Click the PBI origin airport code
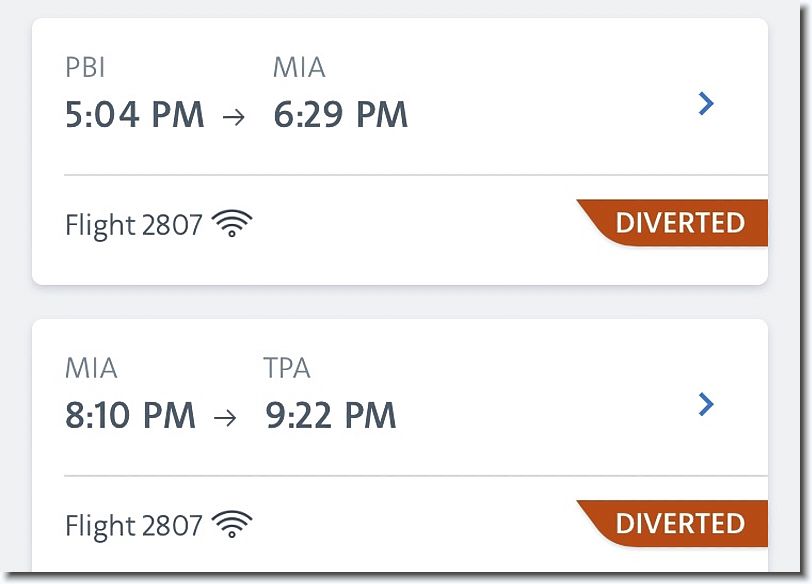Screen dimensions: 812x584 [x=85, y=67]
